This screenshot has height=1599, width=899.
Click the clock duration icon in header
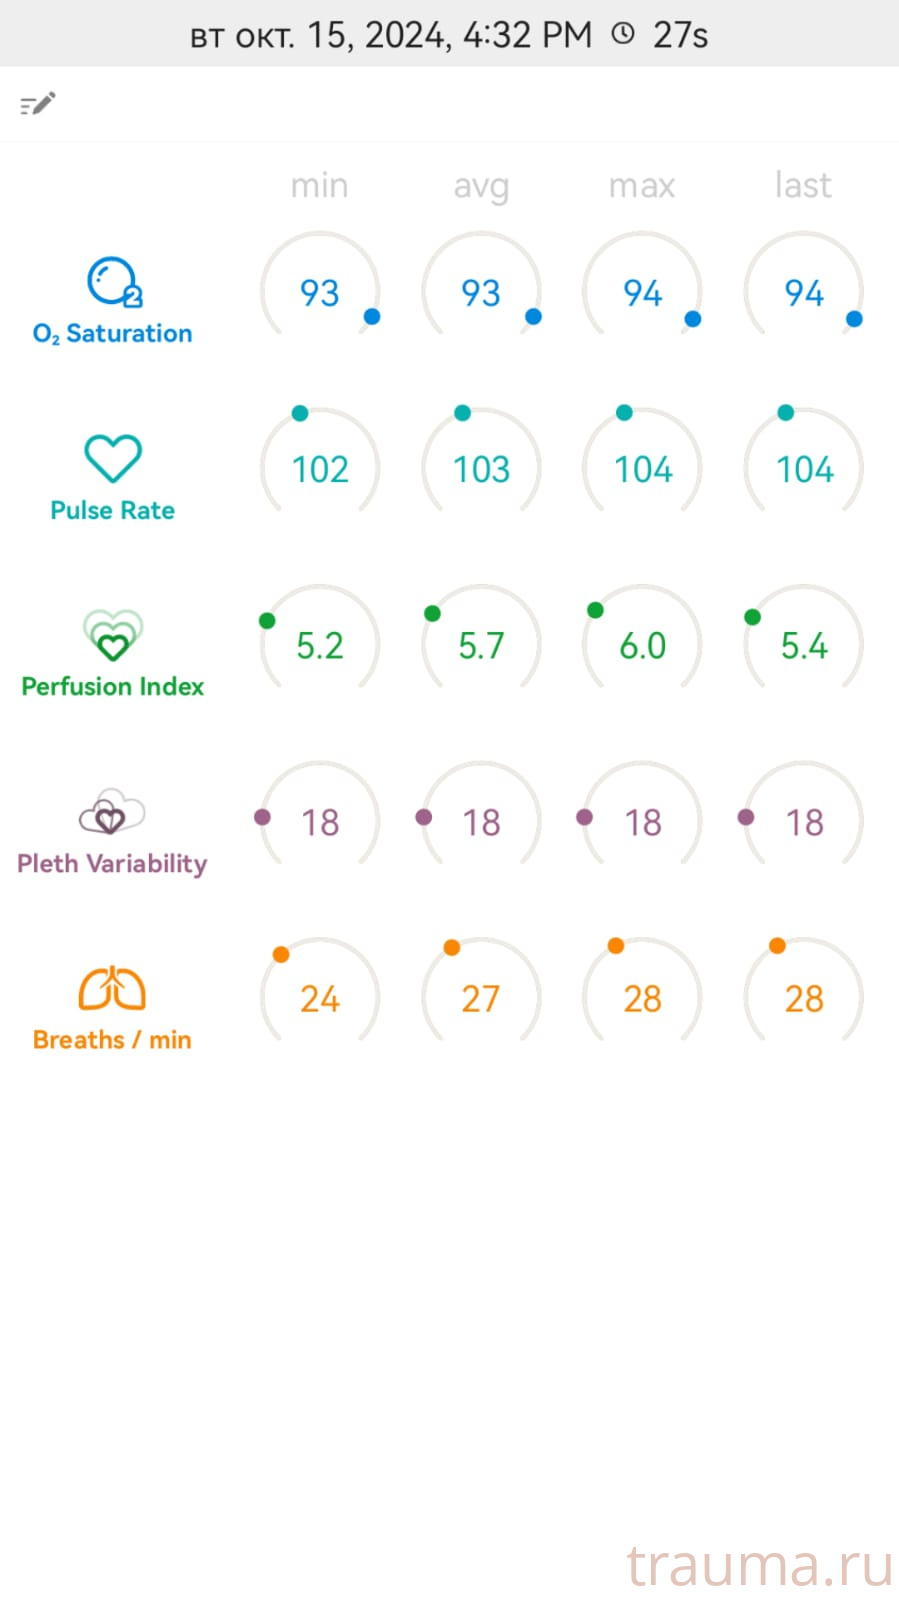coord(623,34)
